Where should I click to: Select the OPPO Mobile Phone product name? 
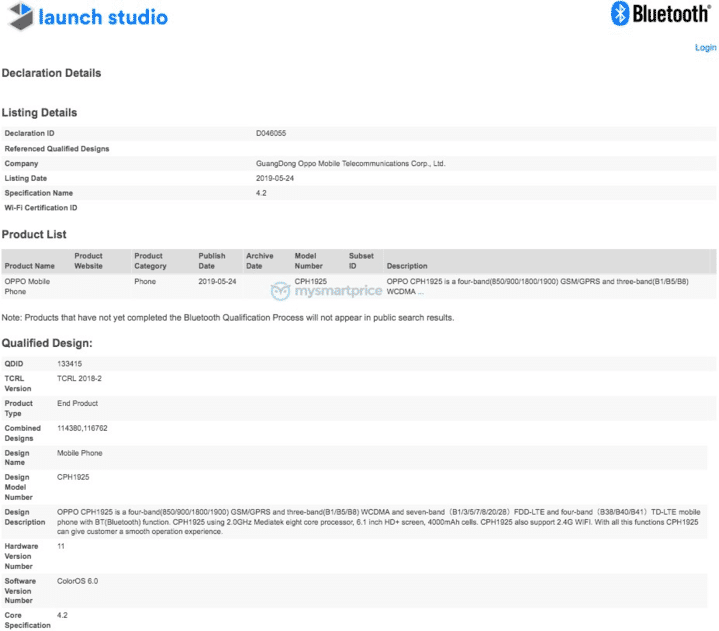click(x=27, y=287)
